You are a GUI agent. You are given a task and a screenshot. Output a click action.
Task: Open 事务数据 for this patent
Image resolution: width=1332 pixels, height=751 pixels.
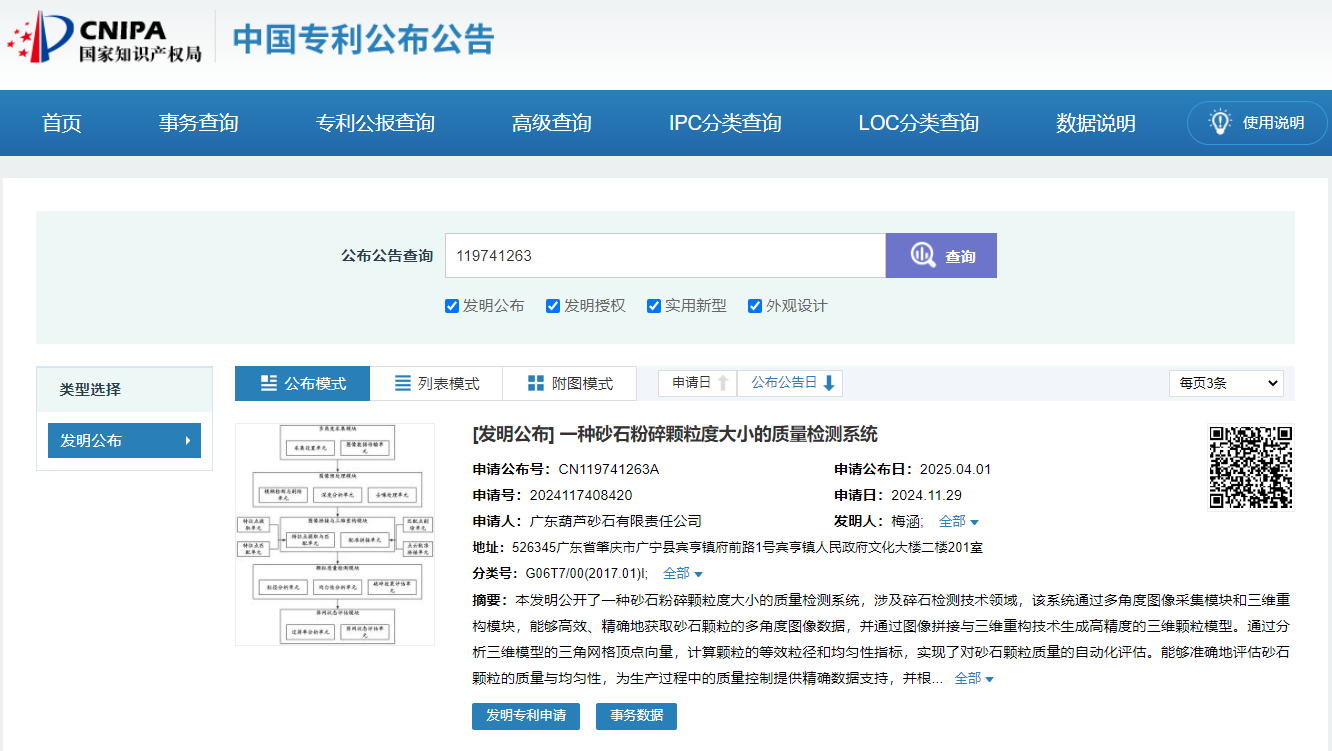636,716
